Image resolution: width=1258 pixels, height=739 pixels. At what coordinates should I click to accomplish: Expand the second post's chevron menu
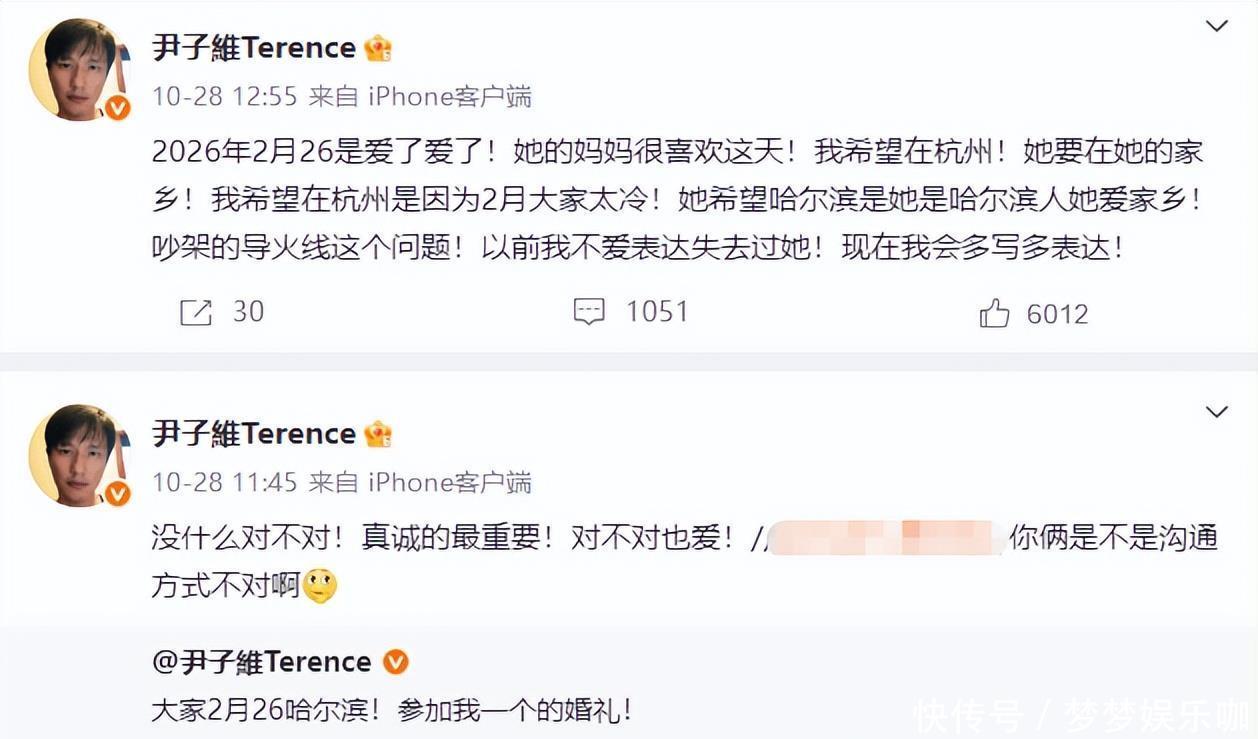1216,412
